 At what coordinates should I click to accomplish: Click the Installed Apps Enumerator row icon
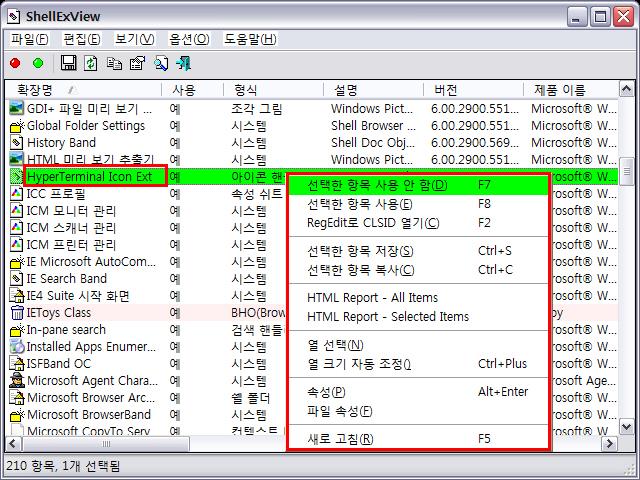[x=16, y=347]
